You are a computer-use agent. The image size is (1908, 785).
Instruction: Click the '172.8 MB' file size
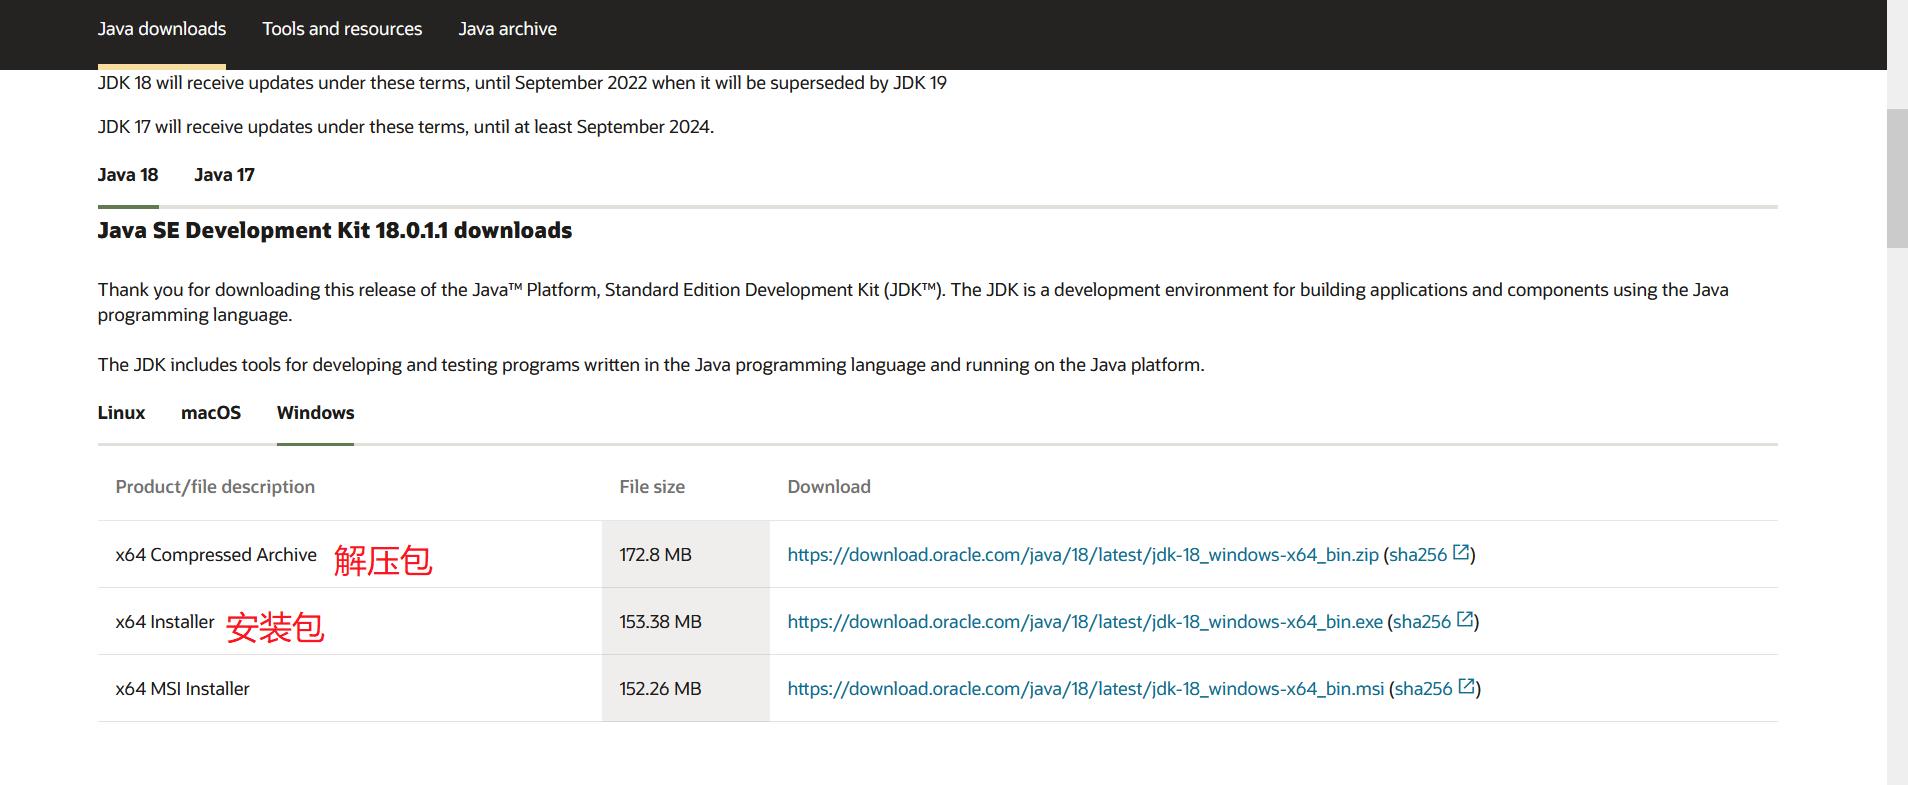(x=655, y=555)
